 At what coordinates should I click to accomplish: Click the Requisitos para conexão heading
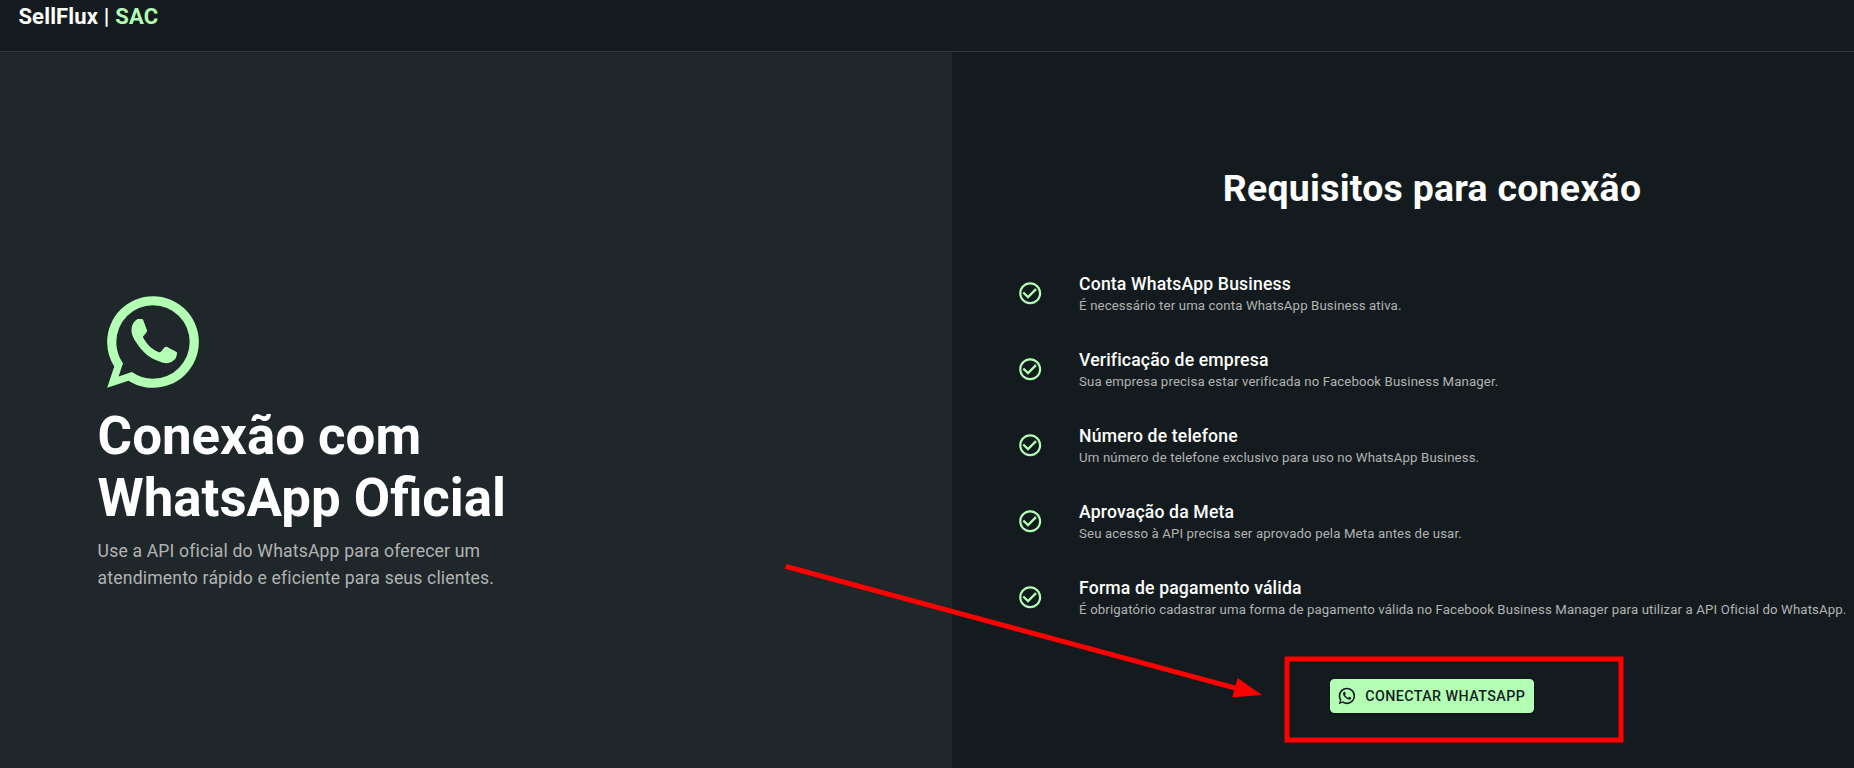(1431, 189)
